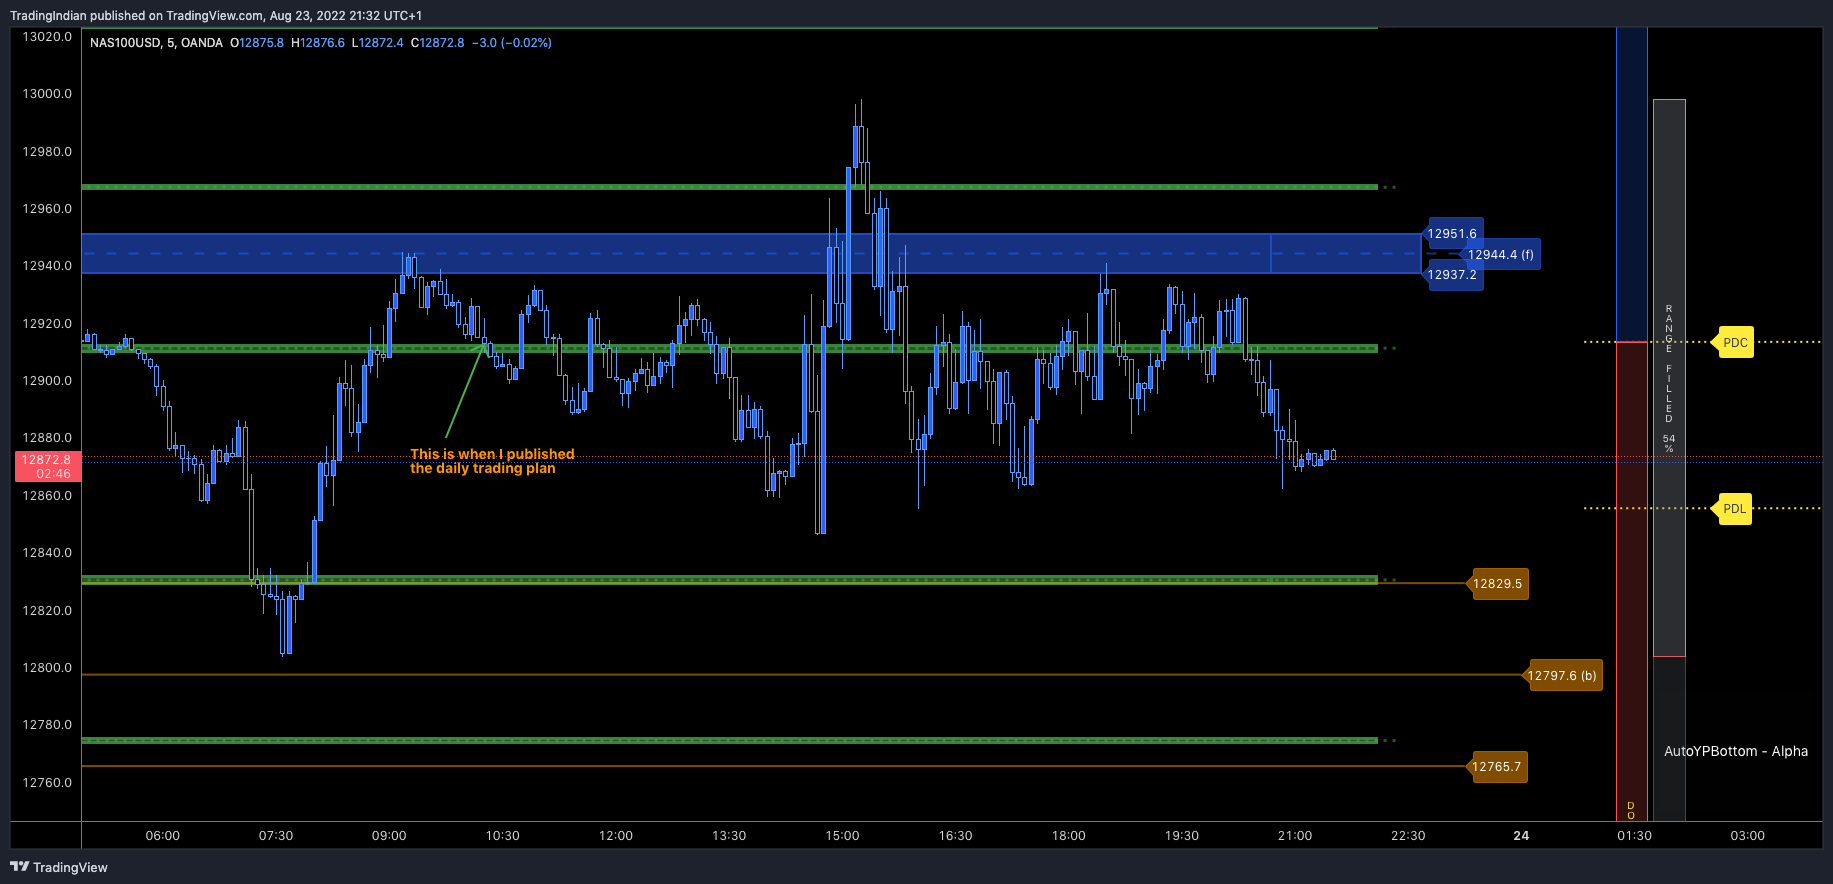Click the yellow PDL price label
The width and height of the screenshot is (1833, 884).
(x=1734, y=508)
